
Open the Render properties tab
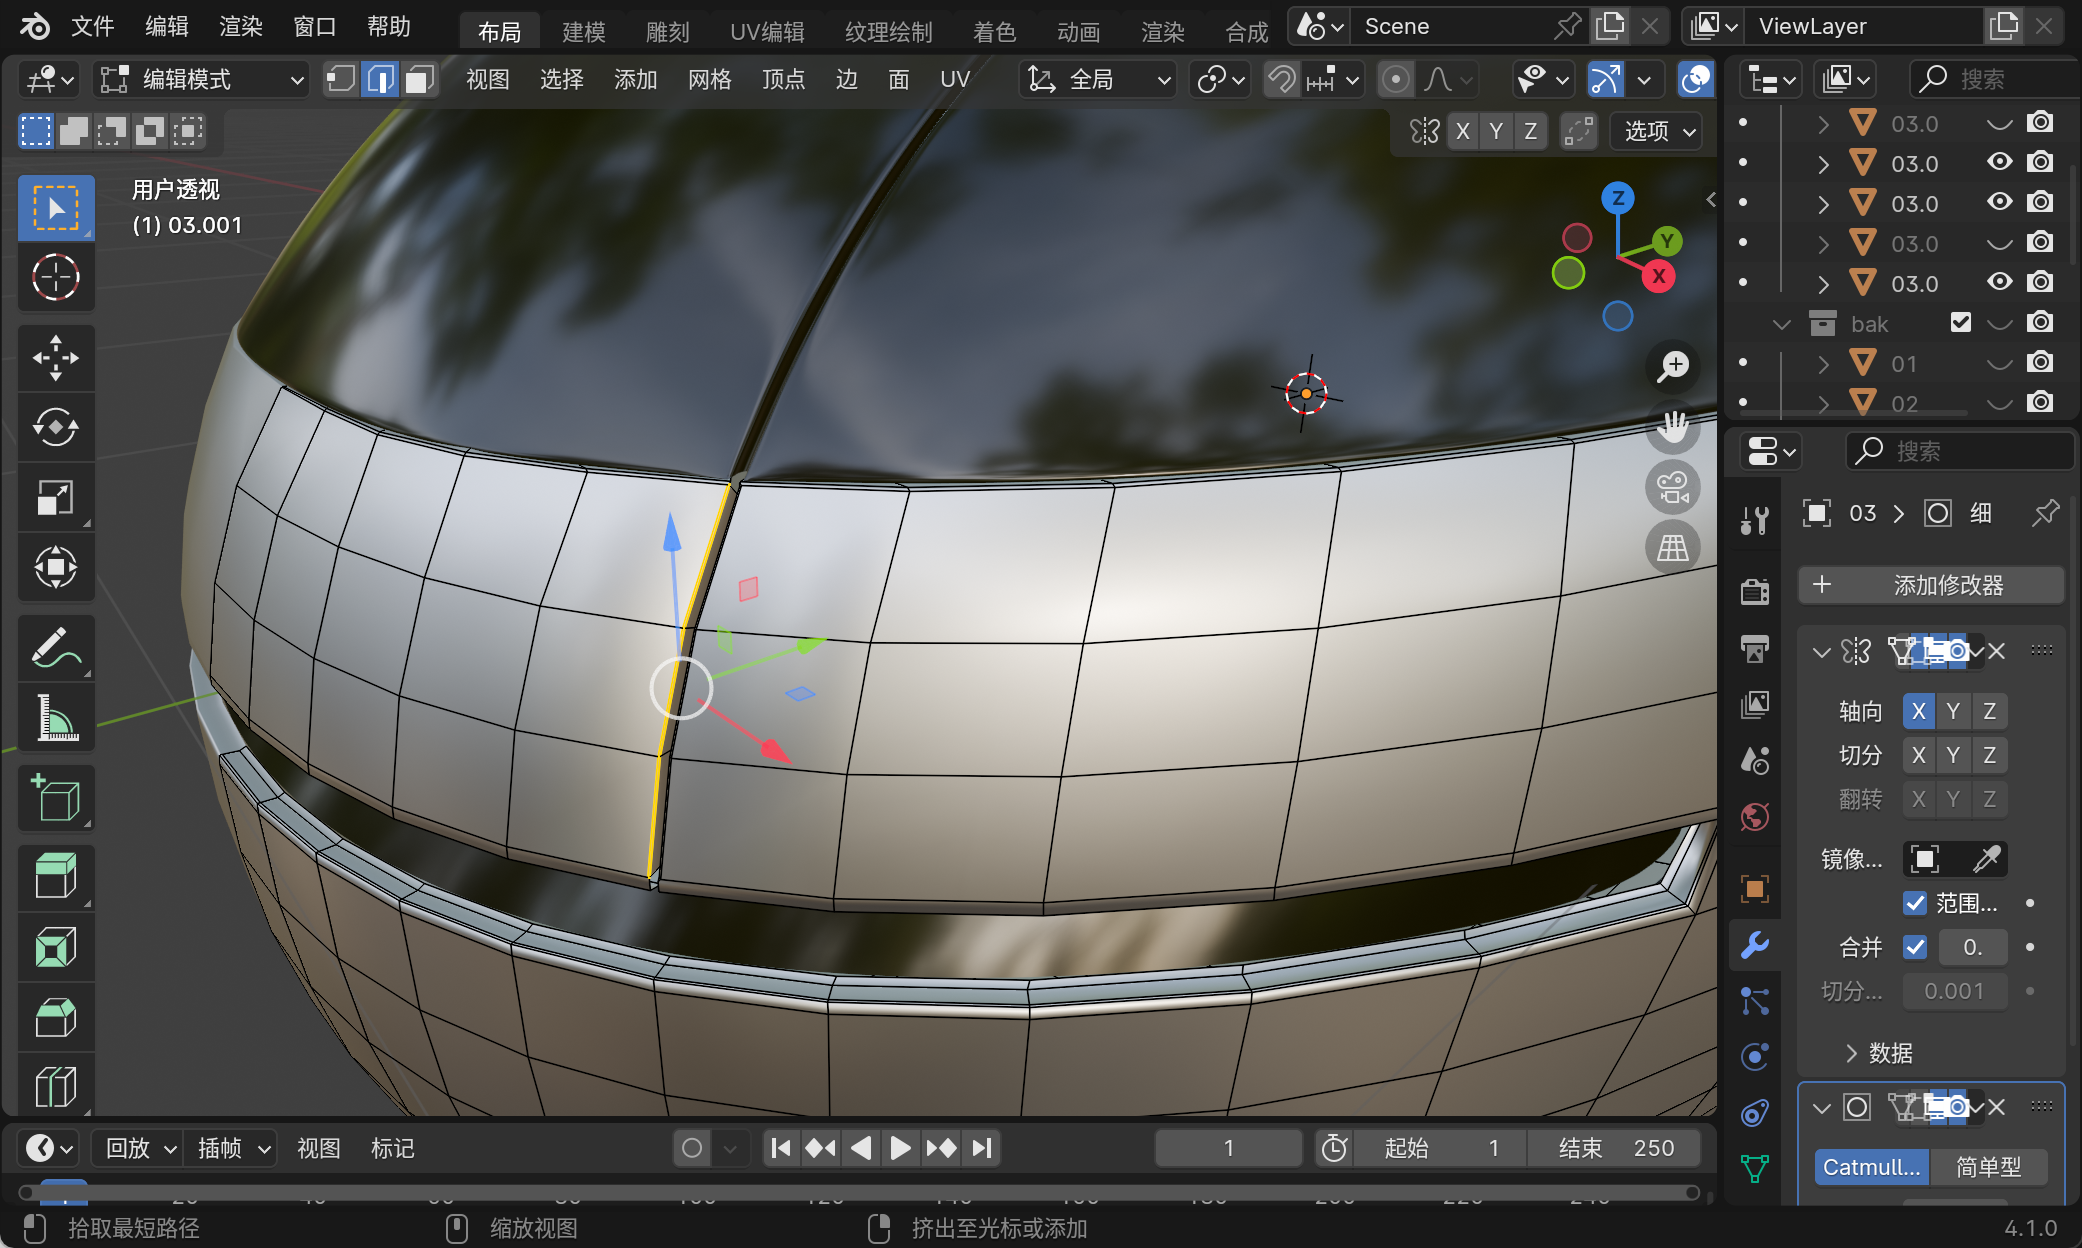(1755, 591)
